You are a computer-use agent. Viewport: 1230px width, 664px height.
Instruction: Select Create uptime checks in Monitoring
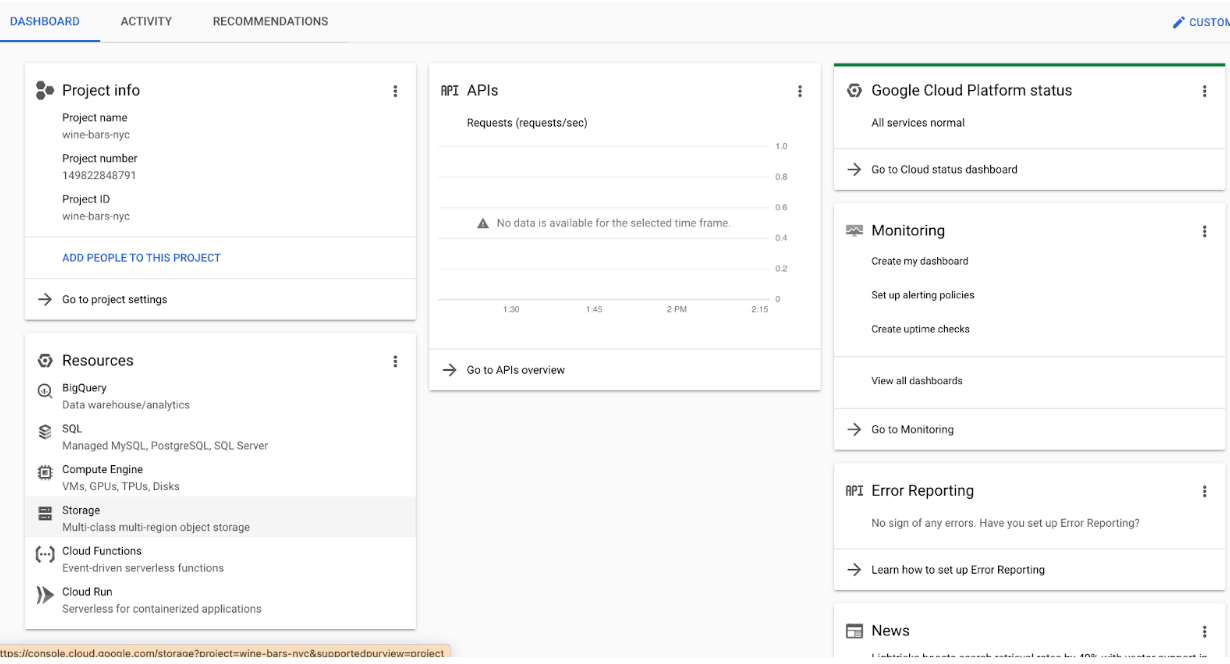[x=920, y=329]
